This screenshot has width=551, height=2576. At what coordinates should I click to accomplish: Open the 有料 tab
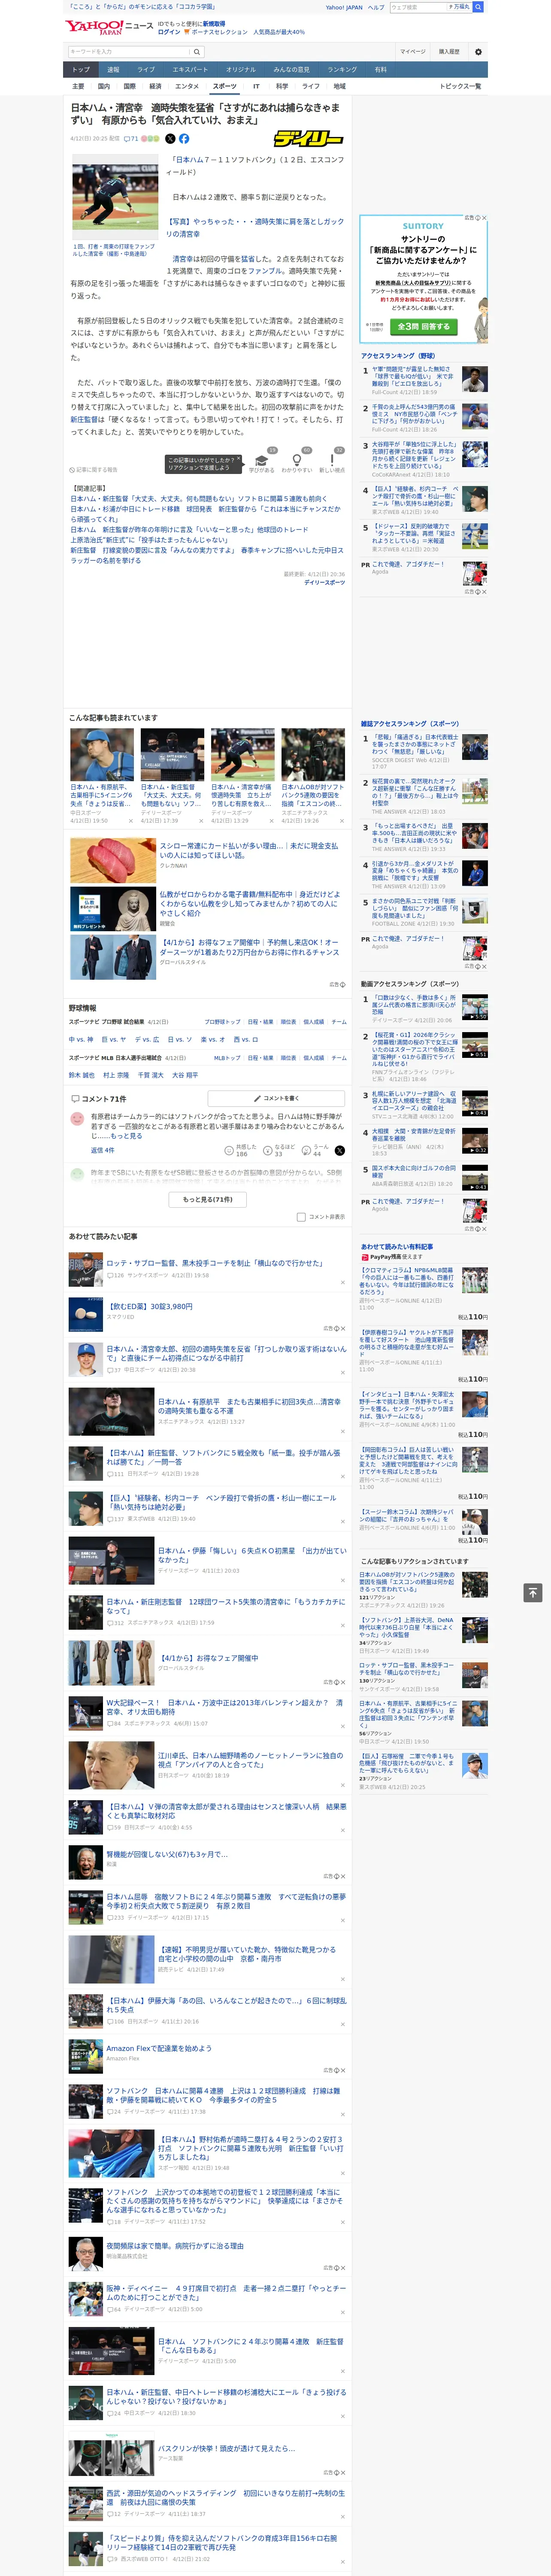(x=380, y=70)
